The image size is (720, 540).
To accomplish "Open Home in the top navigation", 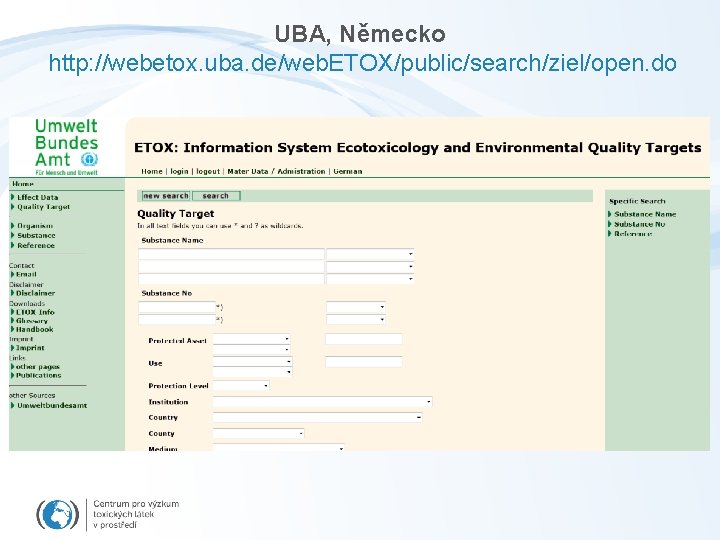I will pyautogui.click(x=152, y=171).
